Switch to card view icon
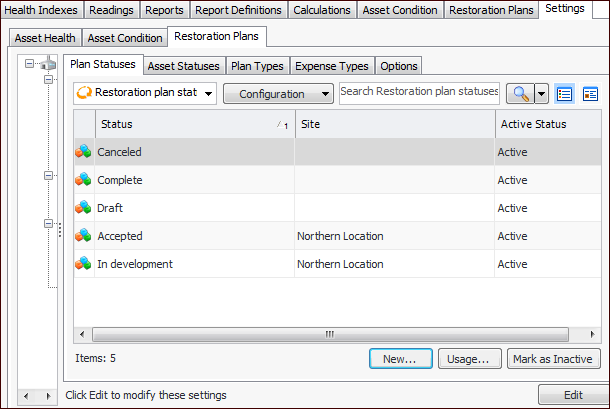 (589, 94)
